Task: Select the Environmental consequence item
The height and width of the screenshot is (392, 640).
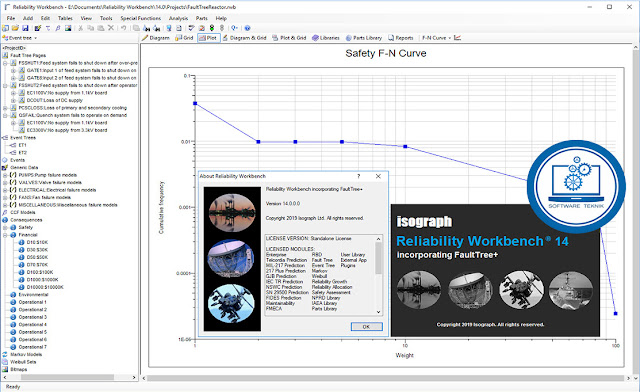Action: tap(33, 294)
